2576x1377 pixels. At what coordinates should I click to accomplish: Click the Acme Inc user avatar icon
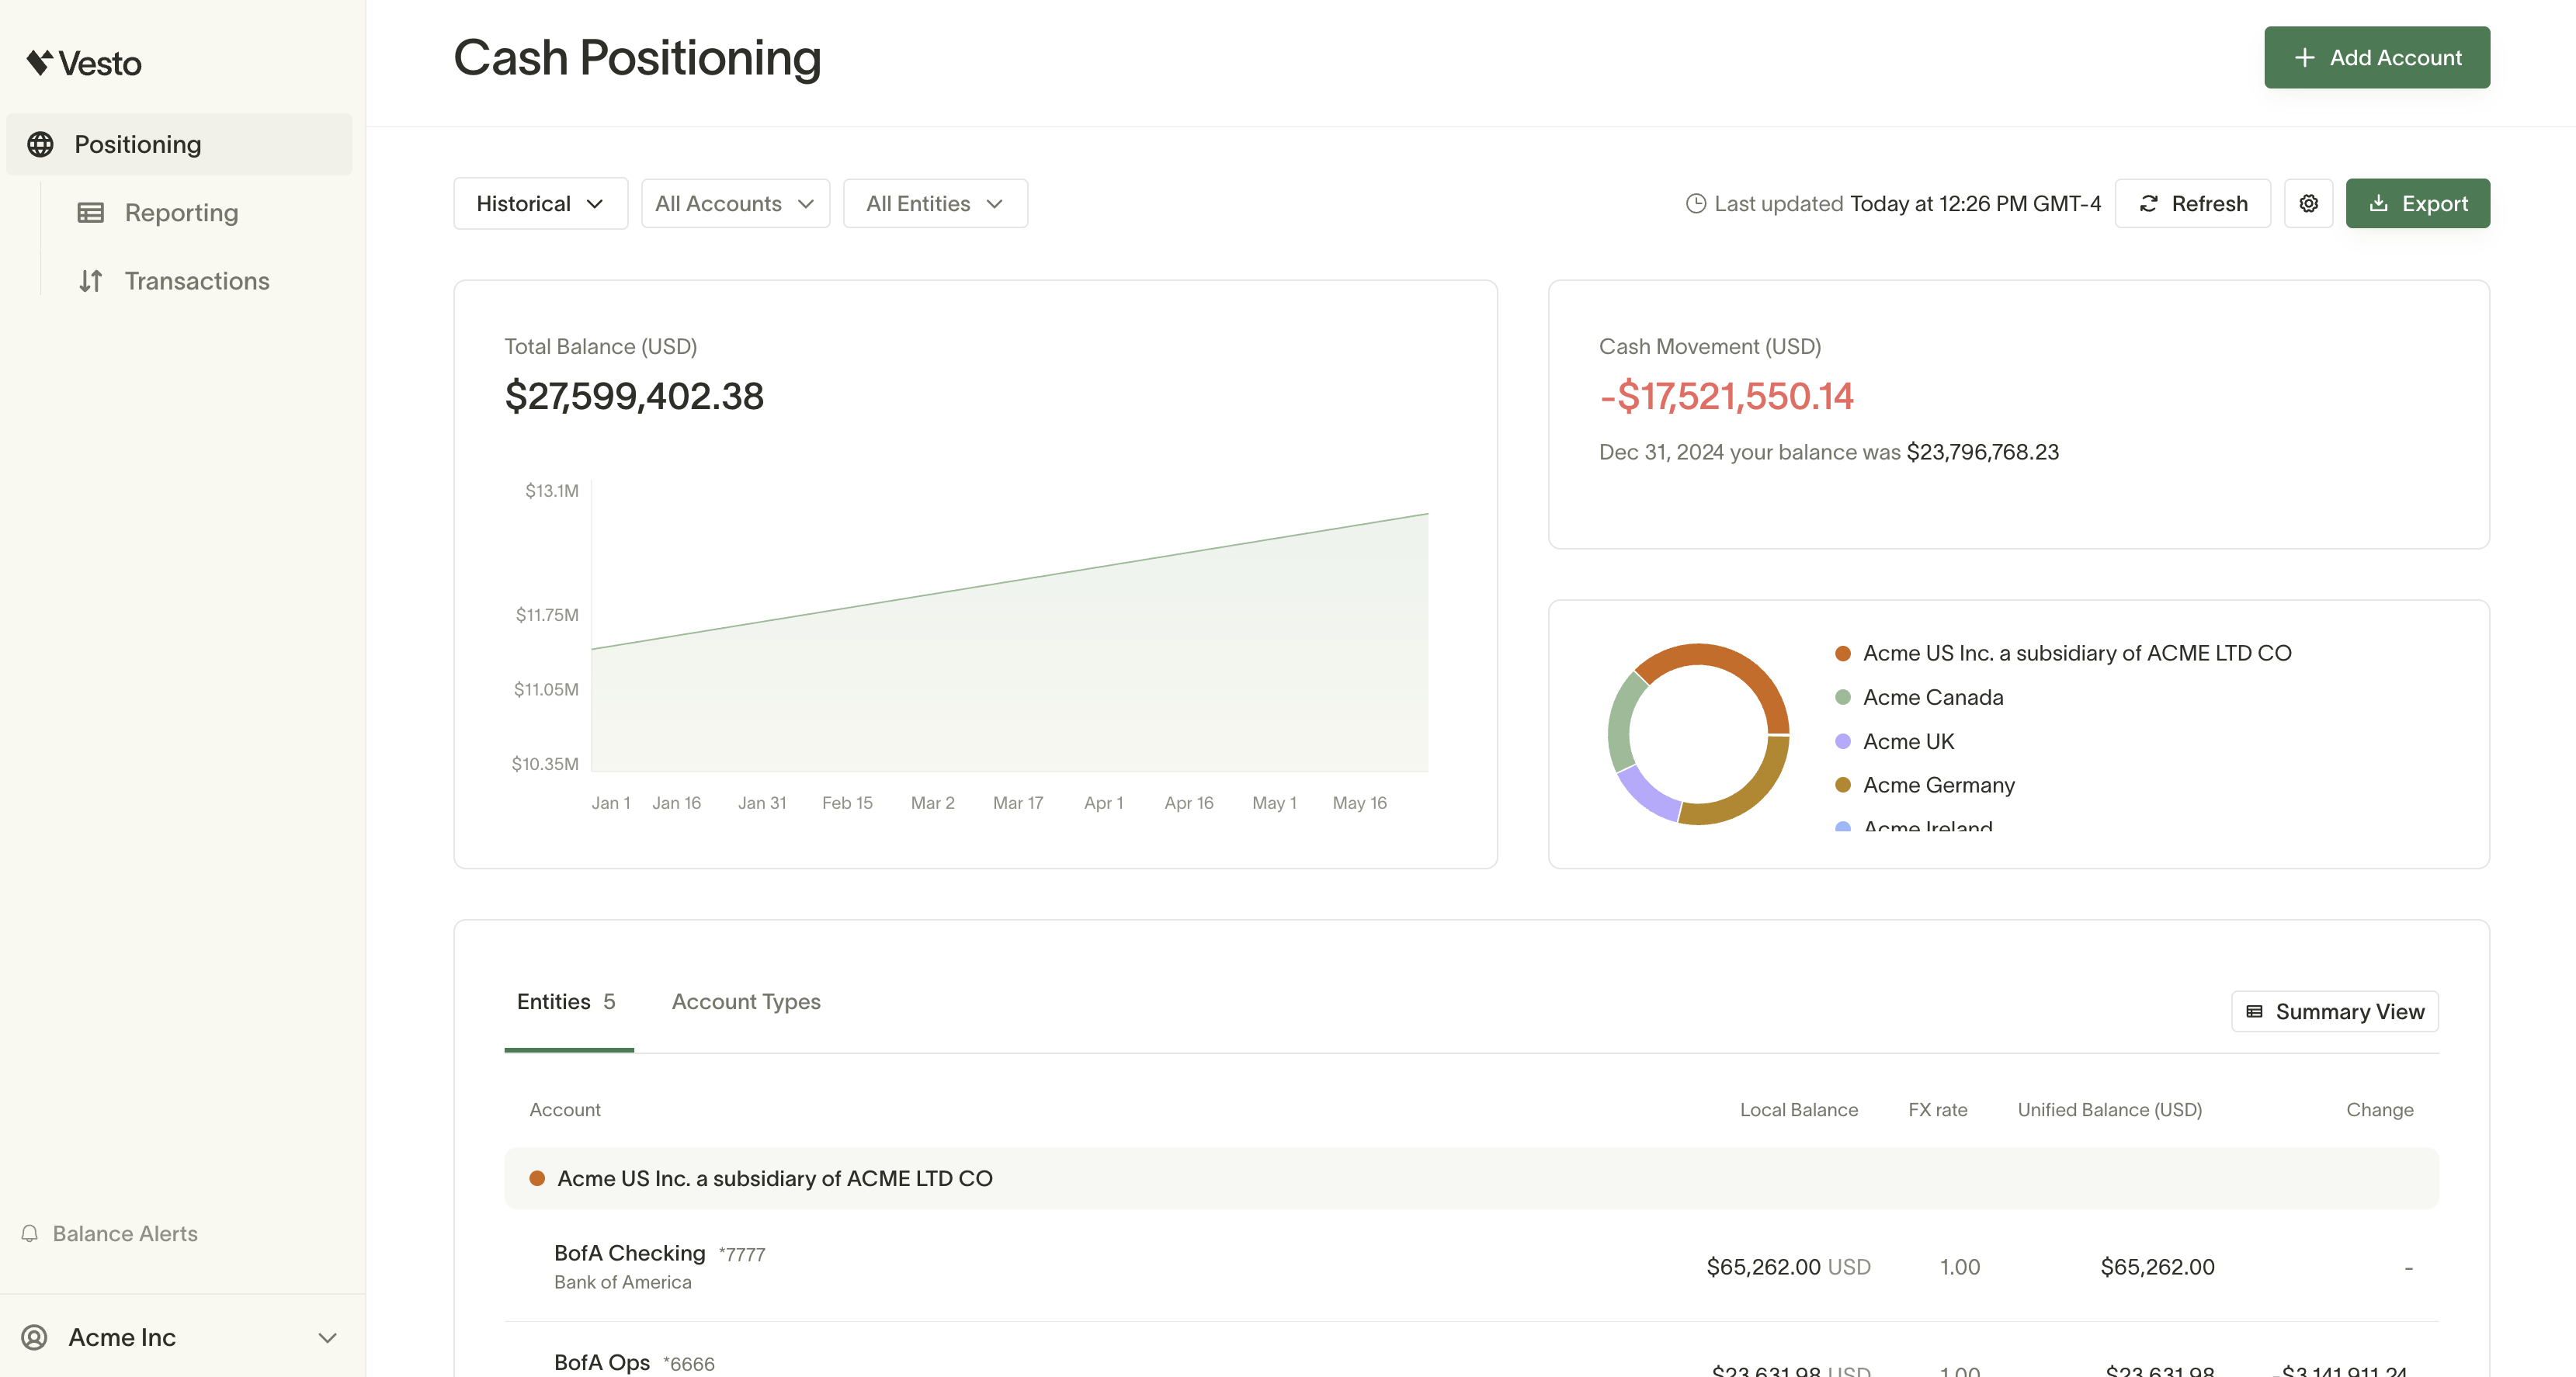34,1337
